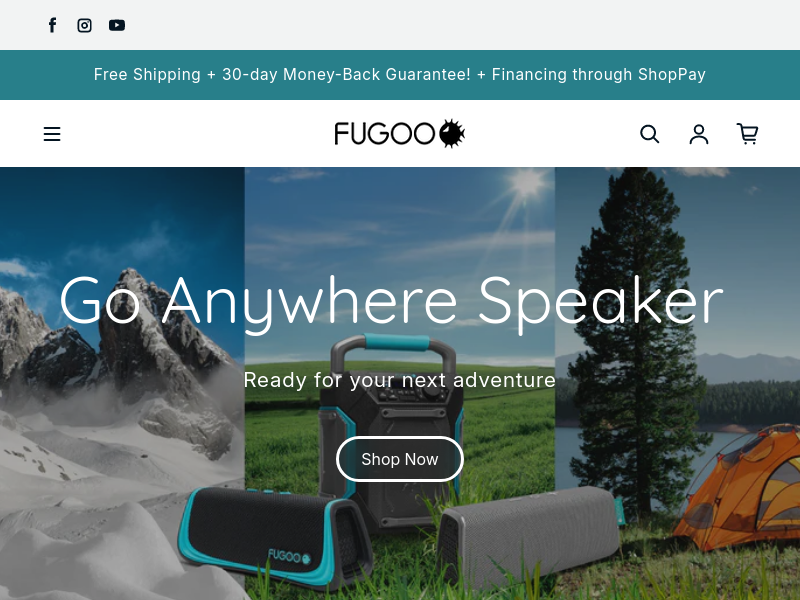The height and width of the screenshot is (600, 800).
Task: Click the Free Shipping announcement bar
Action: coord(400,75)
